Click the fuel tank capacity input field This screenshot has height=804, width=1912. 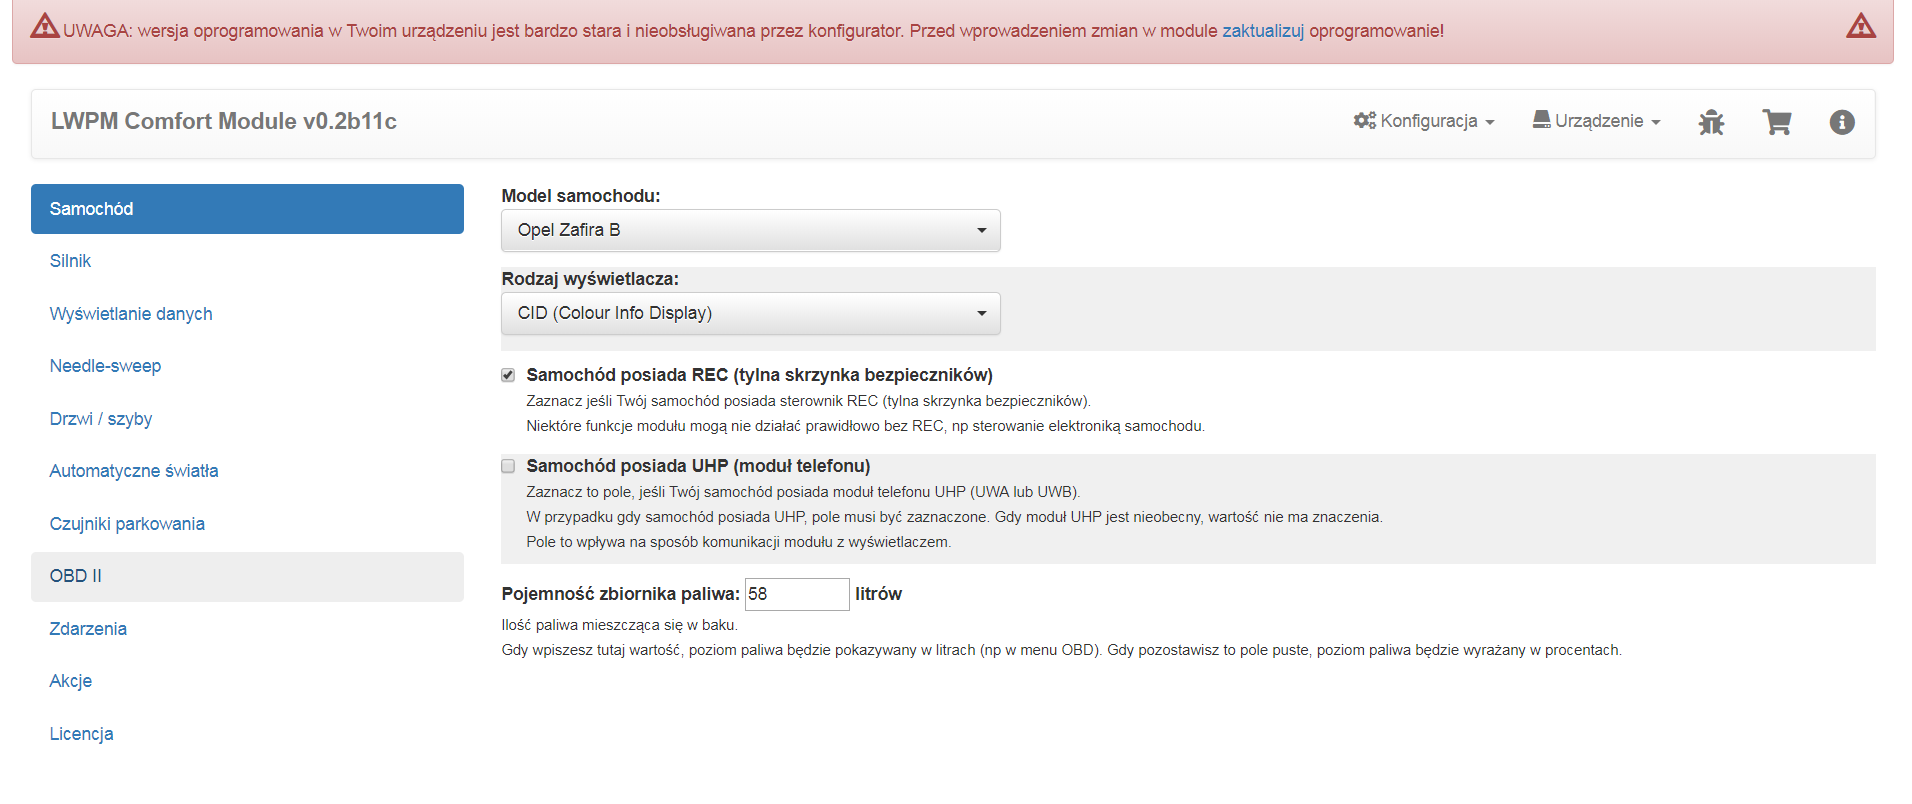(796, 594)
